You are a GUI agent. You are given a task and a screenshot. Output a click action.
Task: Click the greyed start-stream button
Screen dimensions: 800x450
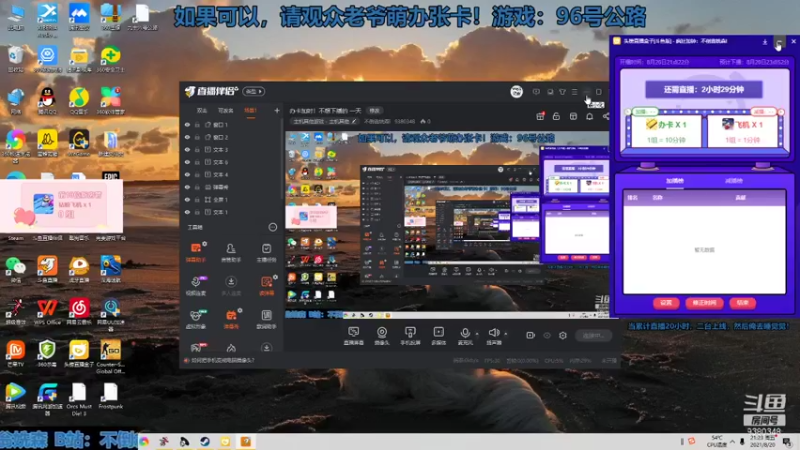pos(593,335)
